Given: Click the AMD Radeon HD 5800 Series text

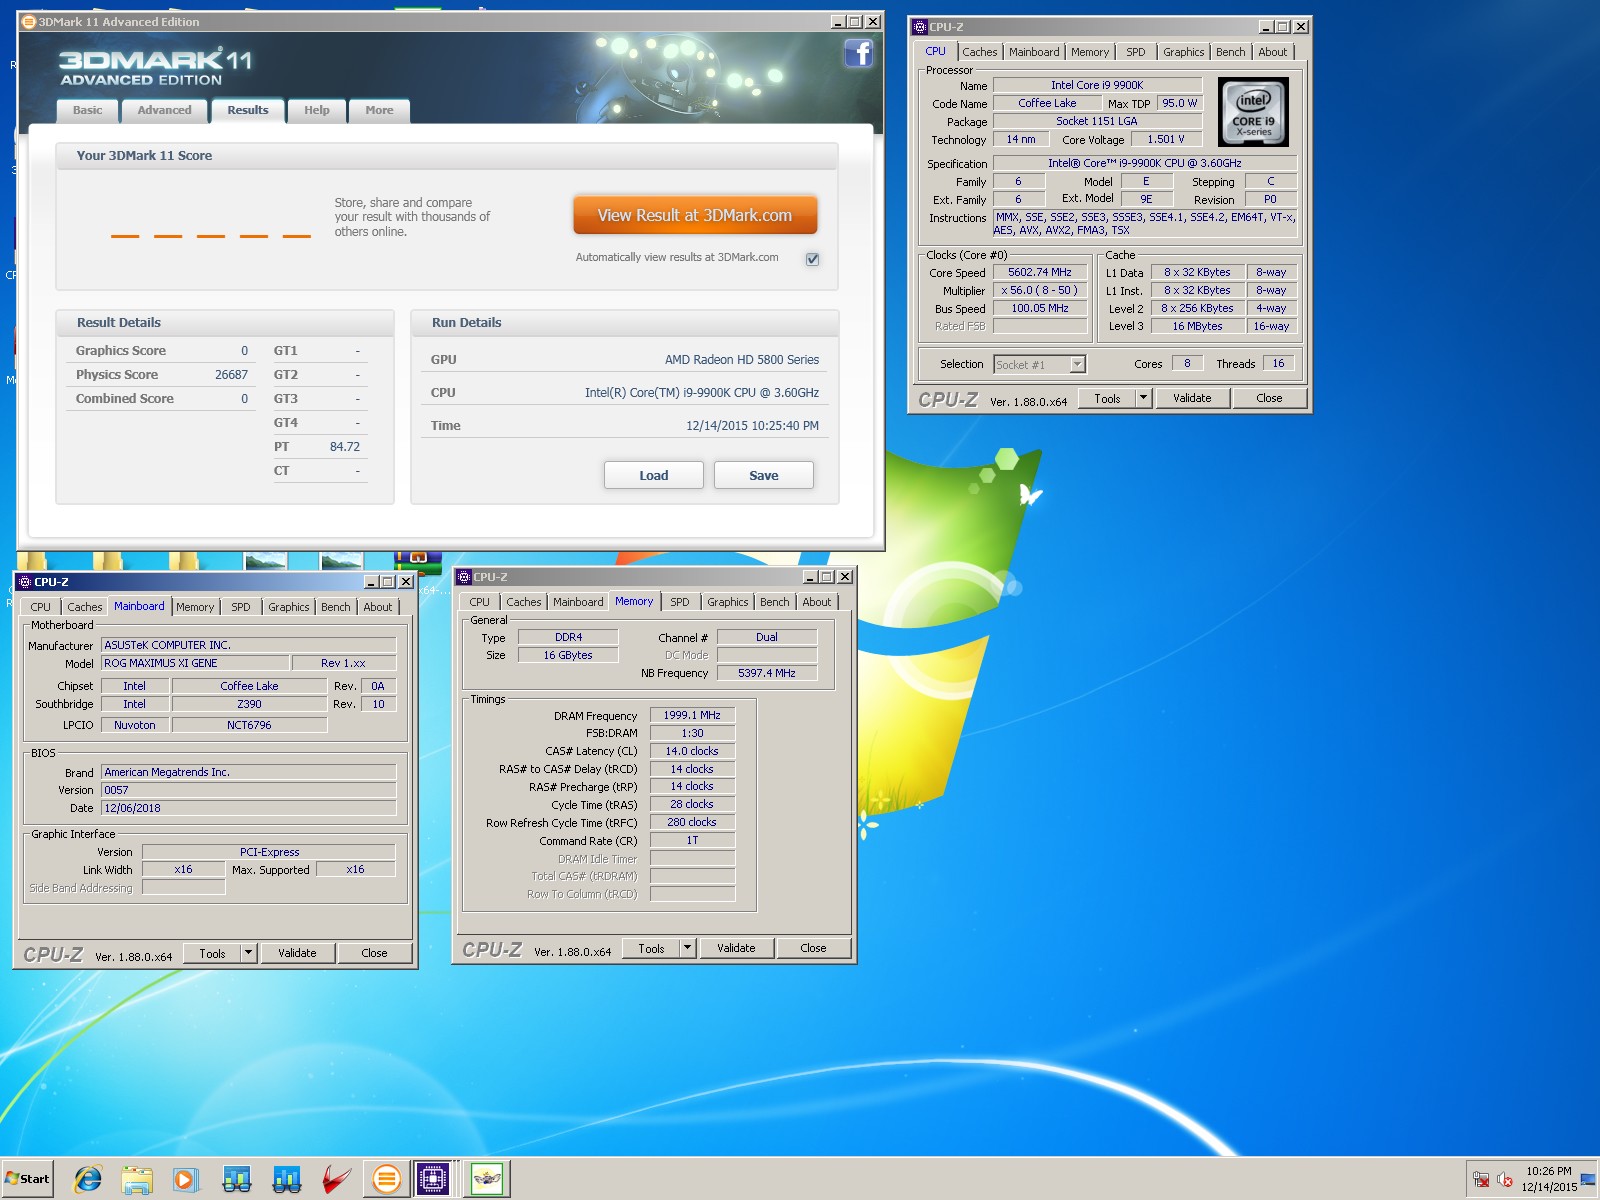Looking at the screenshot, I should [742, 360].
